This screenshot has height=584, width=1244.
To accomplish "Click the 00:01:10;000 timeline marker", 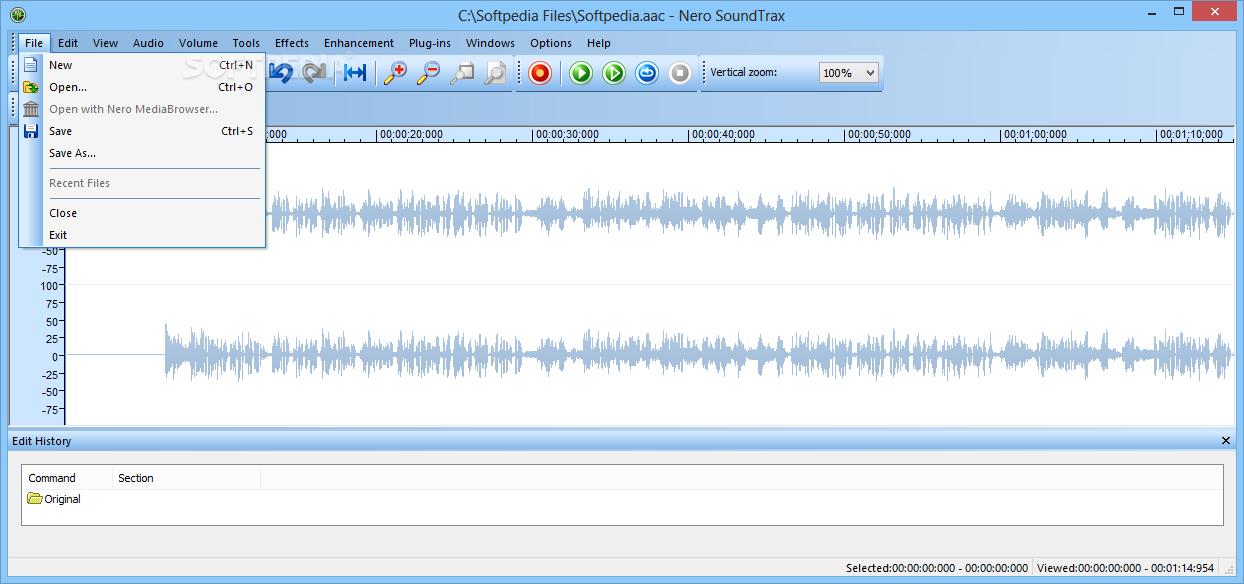I will (1192, 134).
